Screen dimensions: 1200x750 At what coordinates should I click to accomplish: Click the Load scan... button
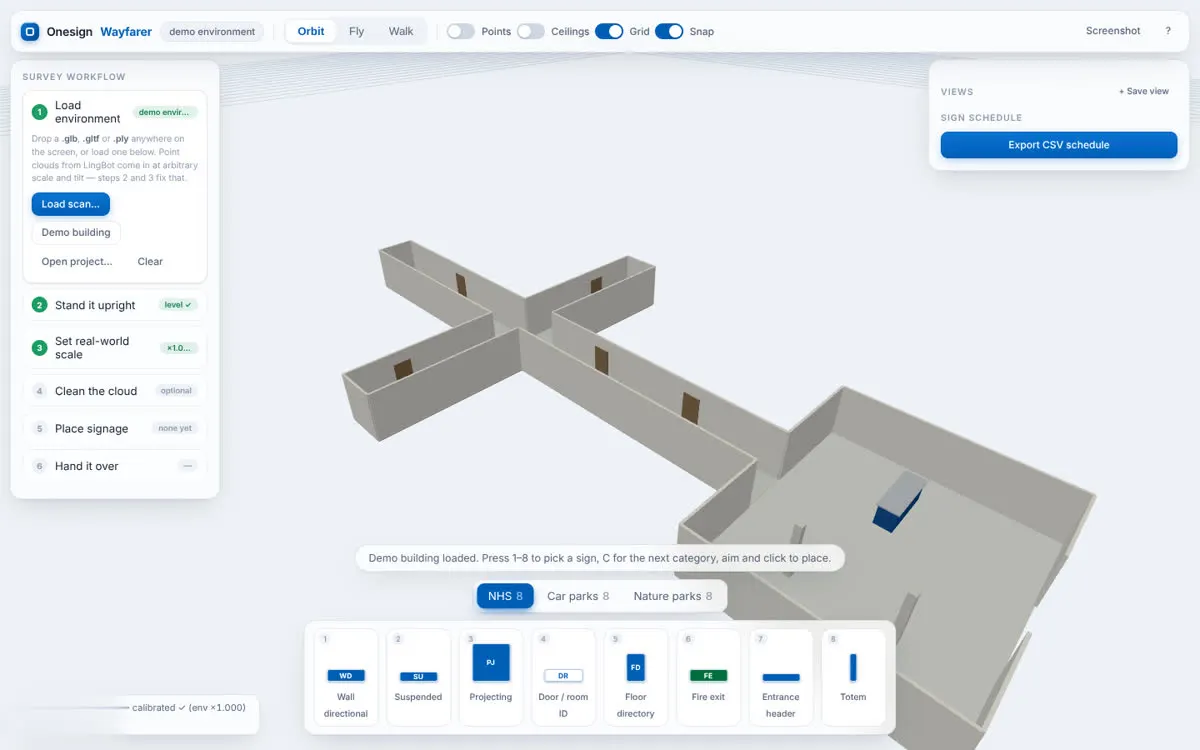71,204
